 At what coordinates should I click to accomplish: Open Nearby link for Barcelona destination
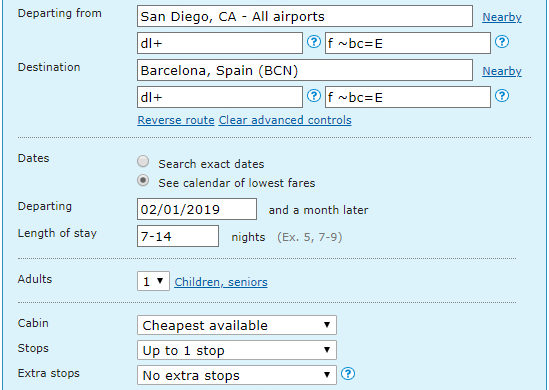click(x=502, y=71)
